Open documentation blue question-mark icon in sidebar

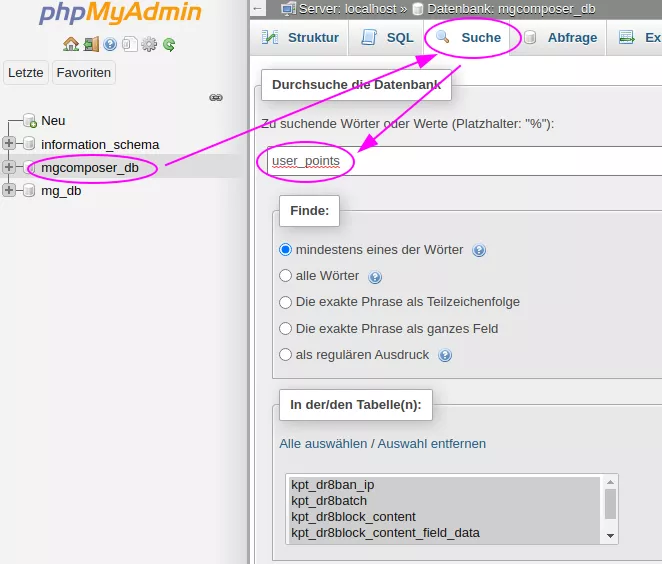coord(110,44)
